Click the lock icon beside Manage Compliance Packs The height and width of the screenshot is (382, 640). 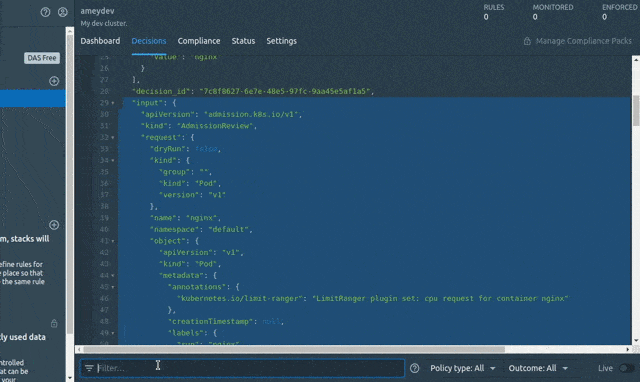(527, 41)
